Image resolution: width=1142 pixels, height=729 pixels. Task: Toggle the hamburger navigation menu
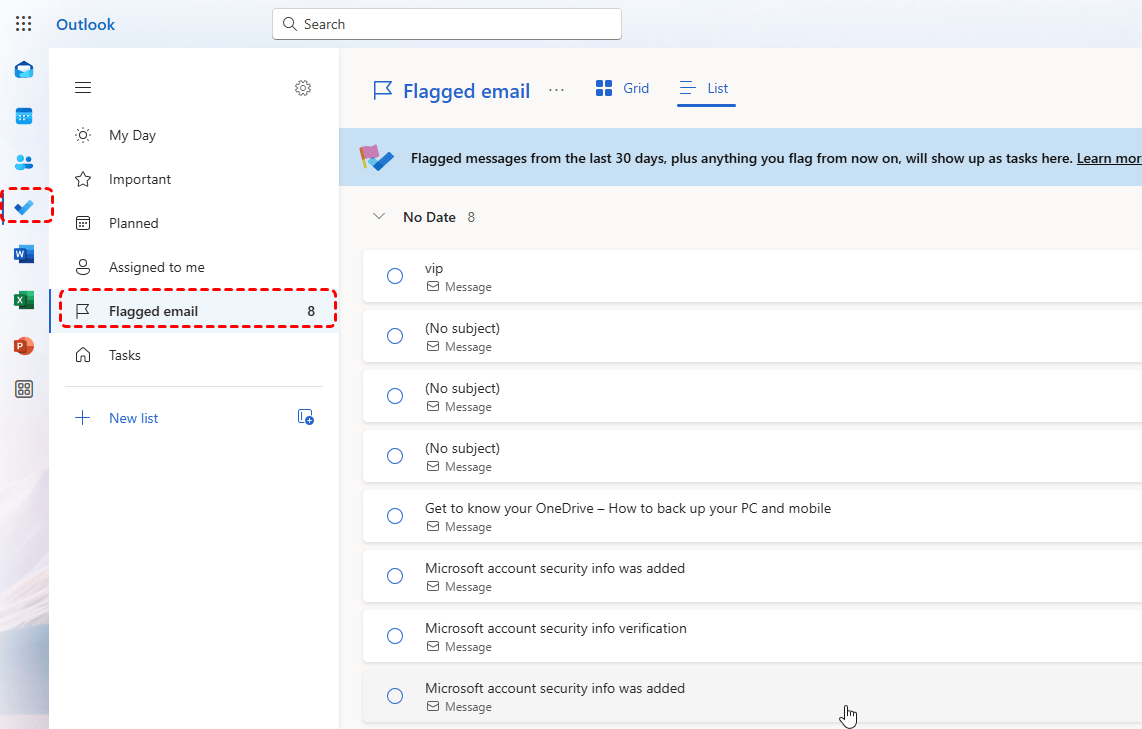(83, 87)
